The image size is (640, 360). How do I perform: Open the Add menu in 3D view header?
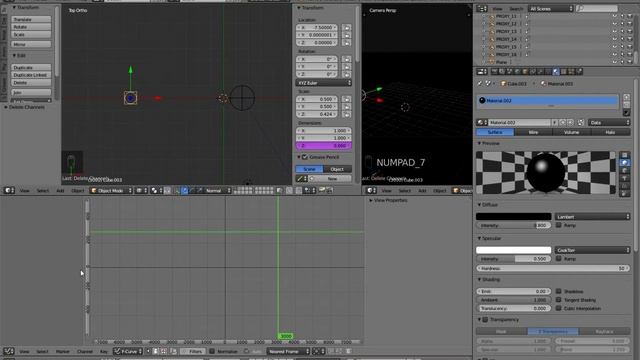click(x=60, y=190)
